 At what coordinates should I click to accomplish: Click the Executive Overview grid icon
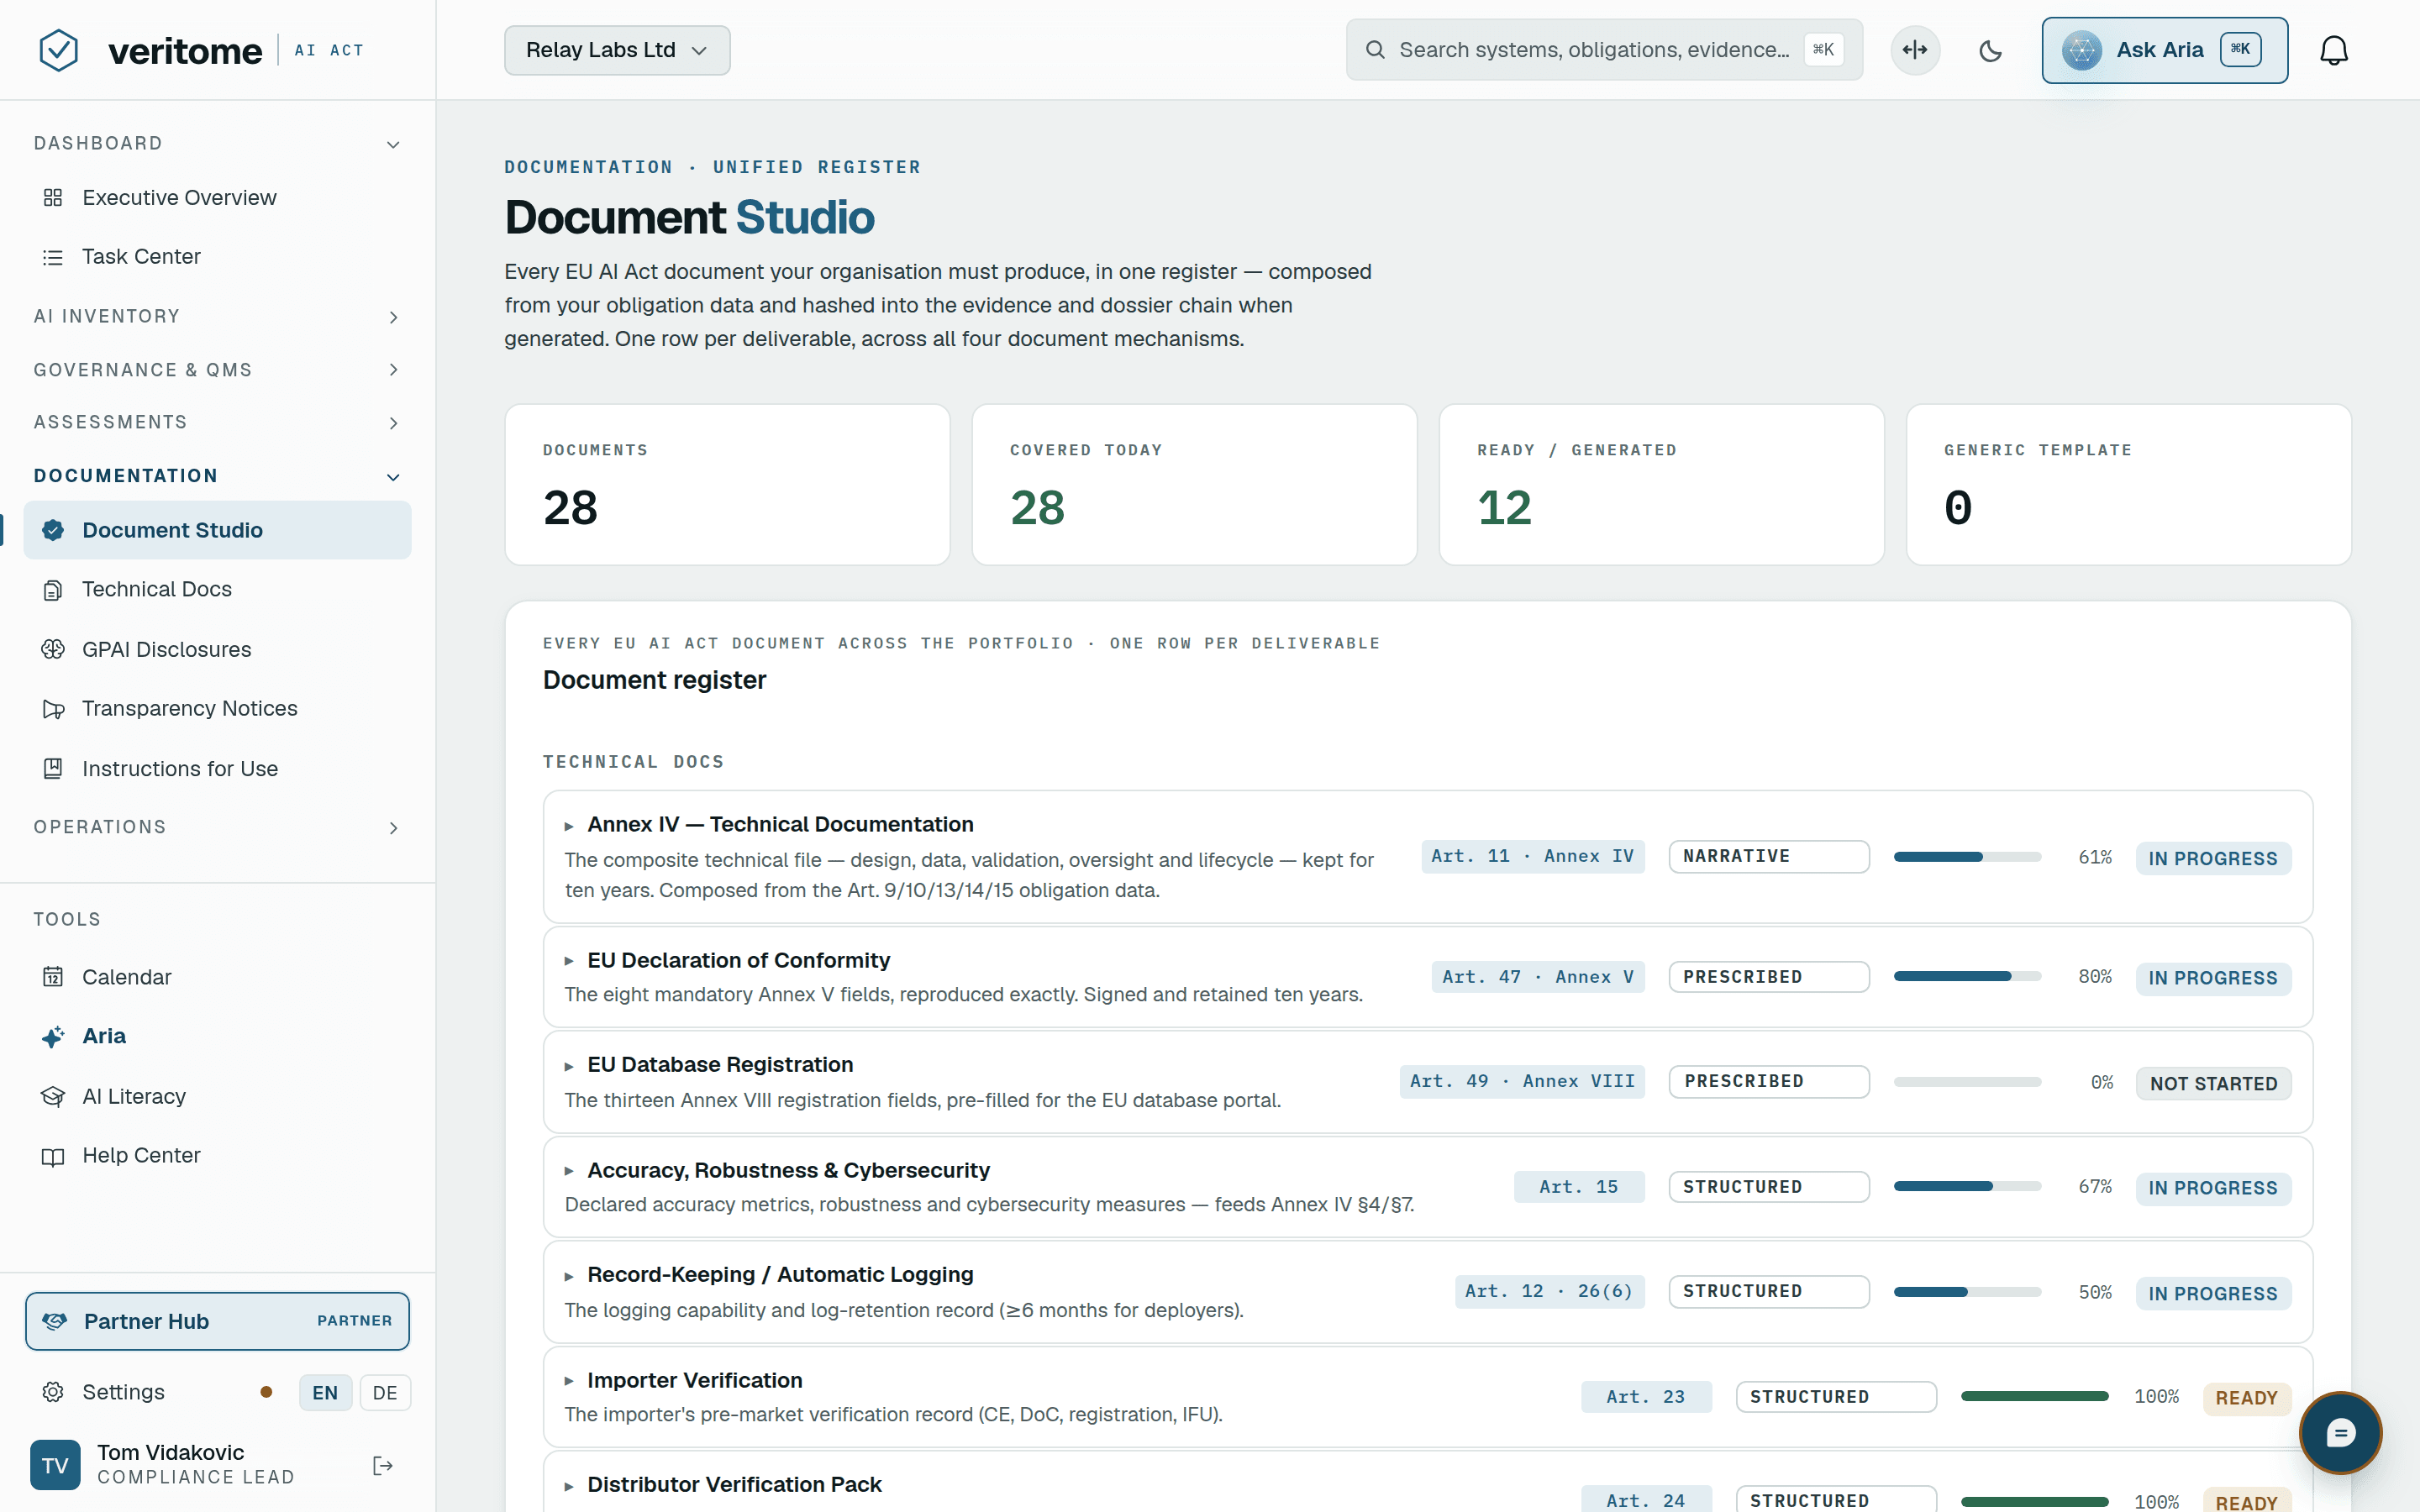(x=53, y=198)
